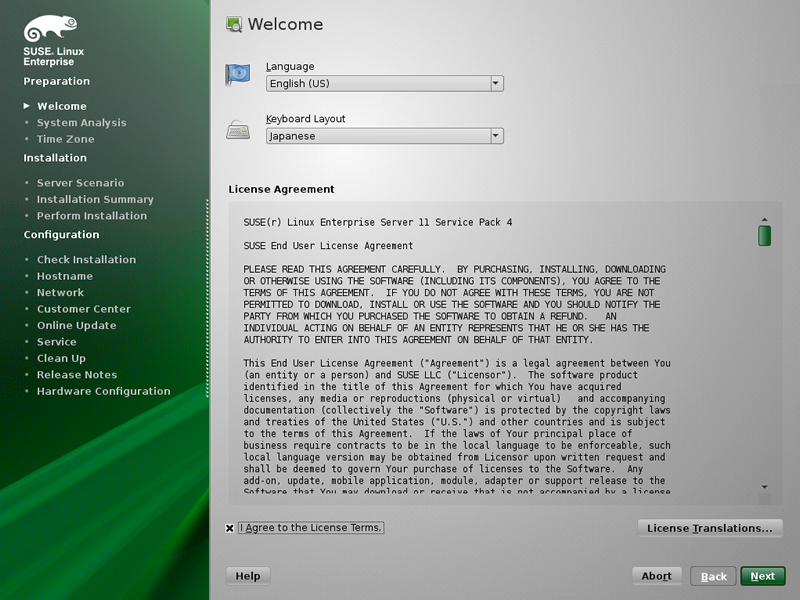Screen dimensions: 800x600
Task: Open the Keyboard Layout dropdown arrow
Action: [496, 136]
